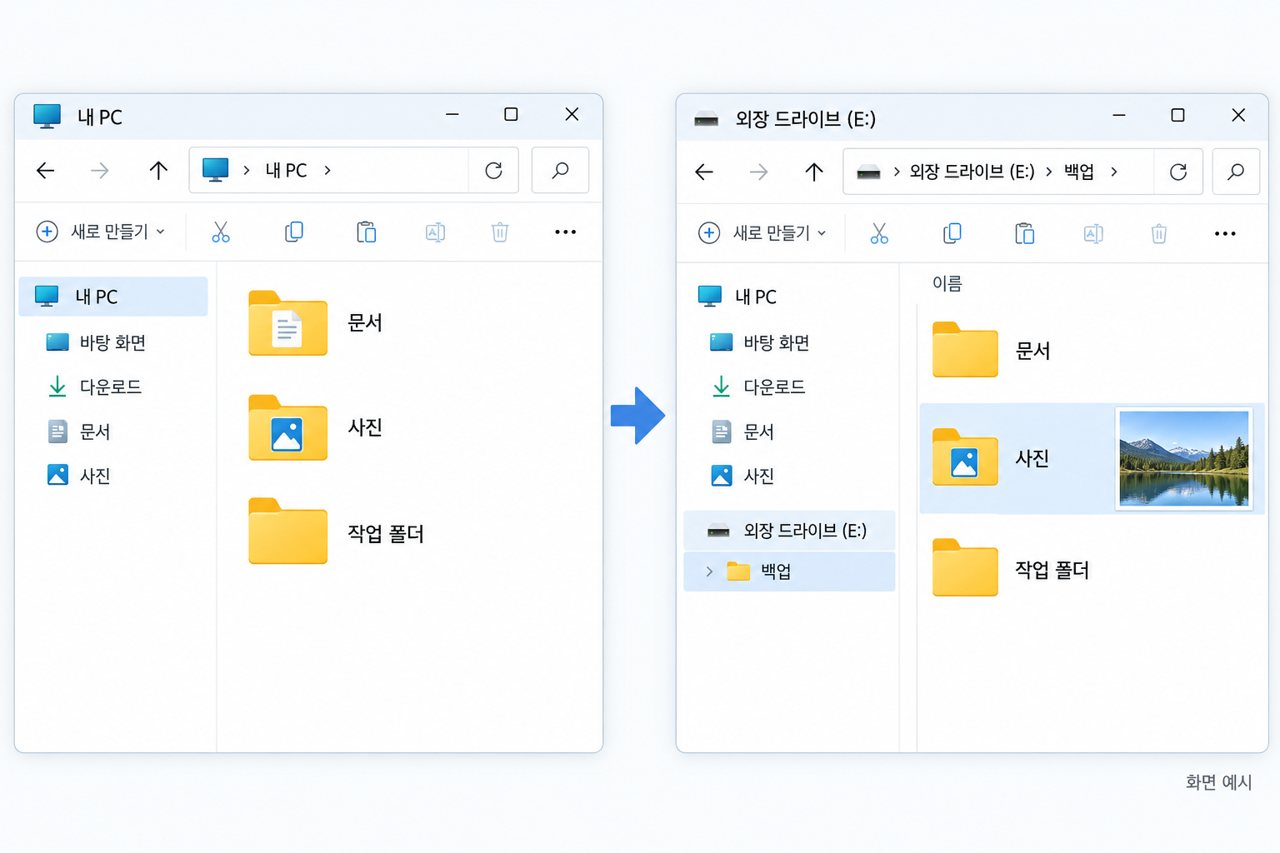Click Rename icon in 외장 드라이브 window toolbar

click(1093, 233)
